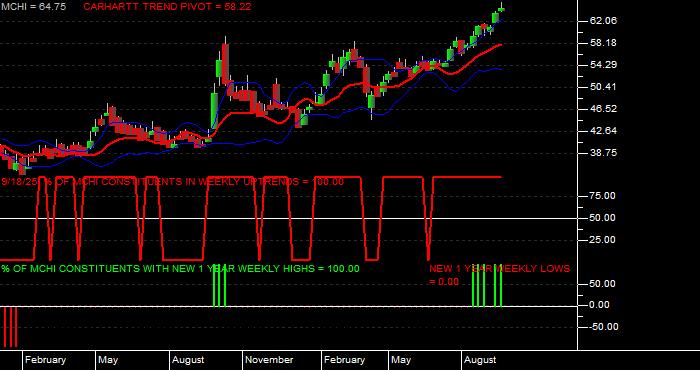This screenshot has height=370, width=700.
Task: Click the 50.41 price axis value
Action: 603,87
